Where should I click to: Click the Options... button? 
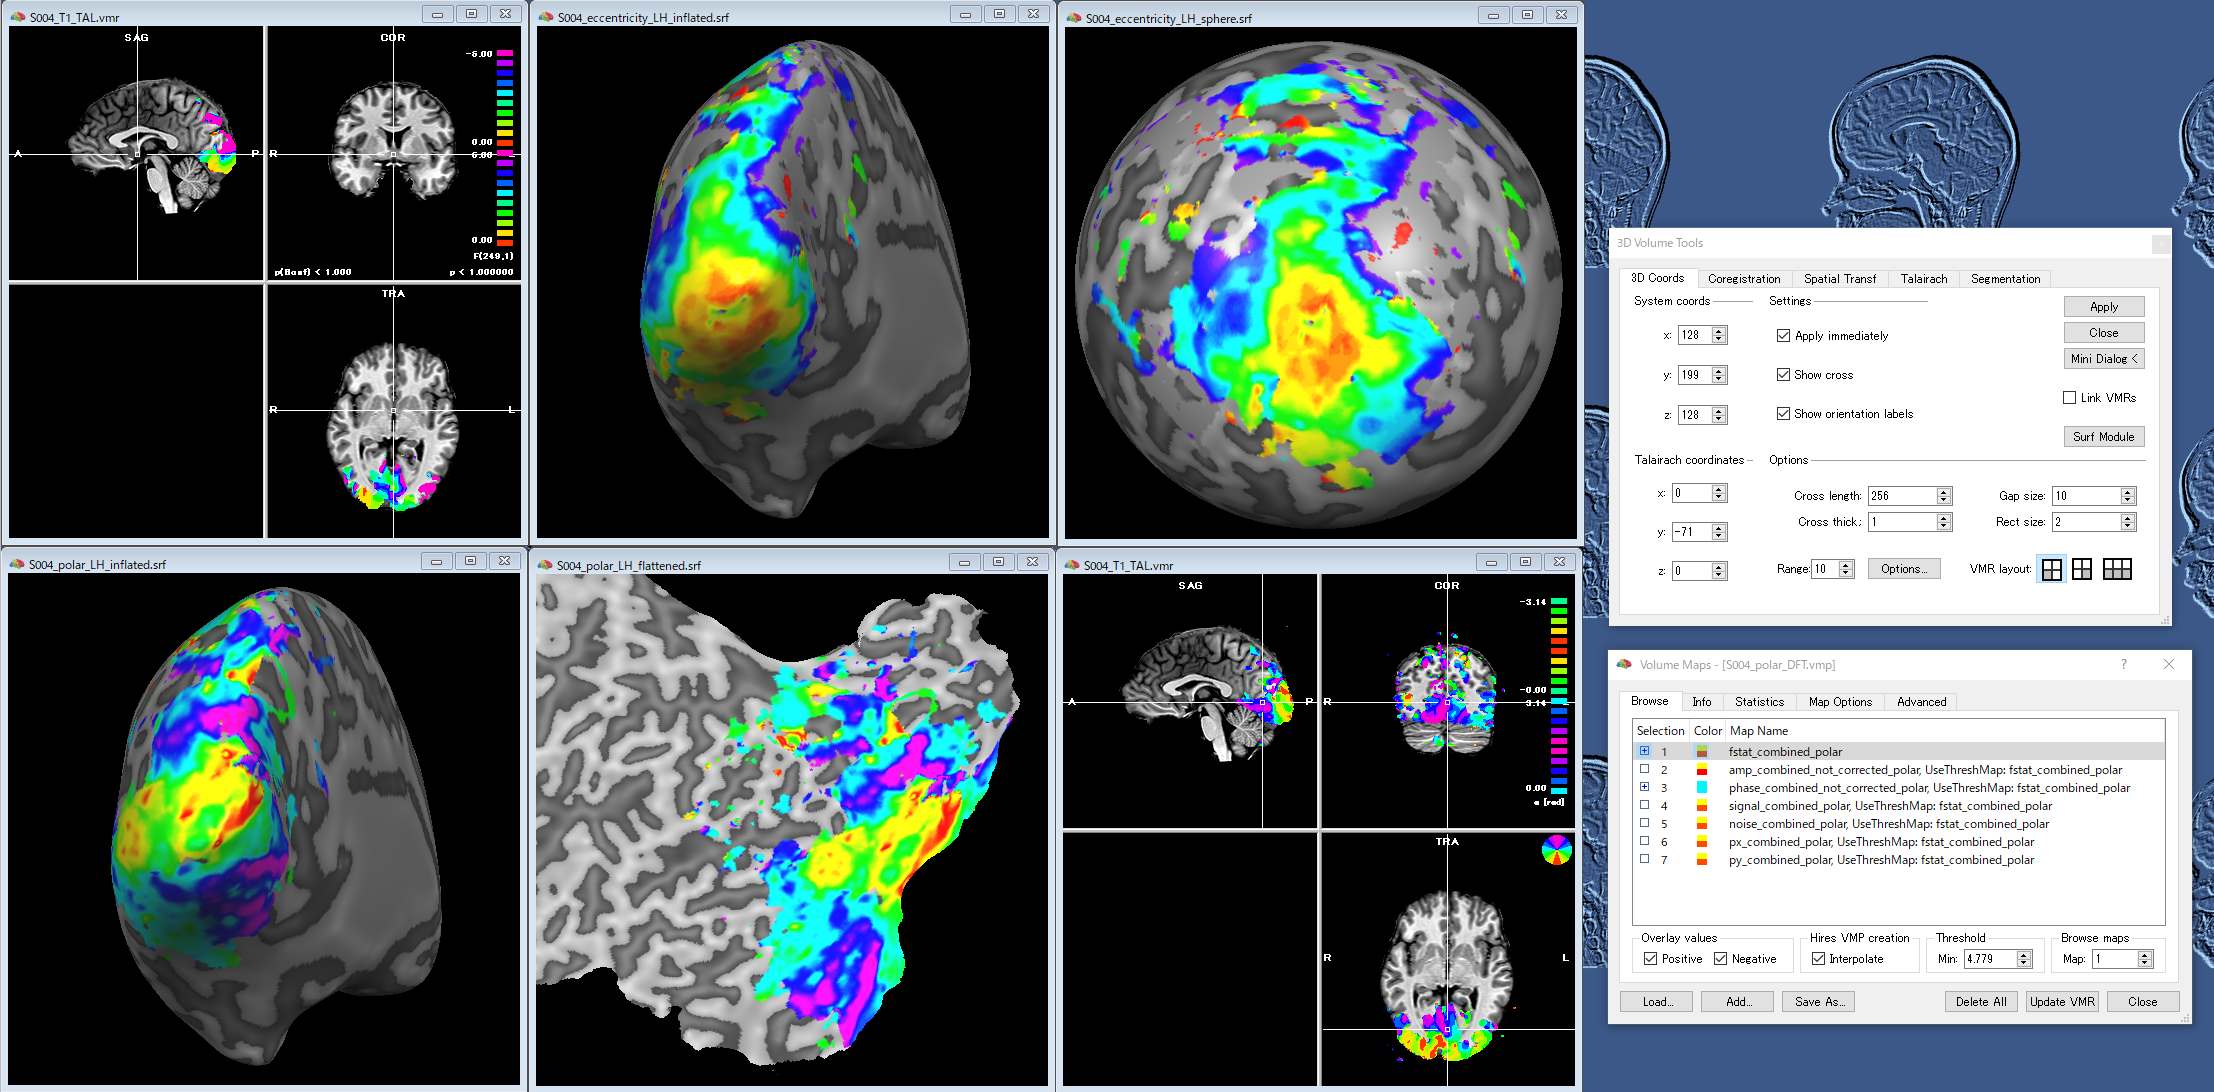[1904, 569]
